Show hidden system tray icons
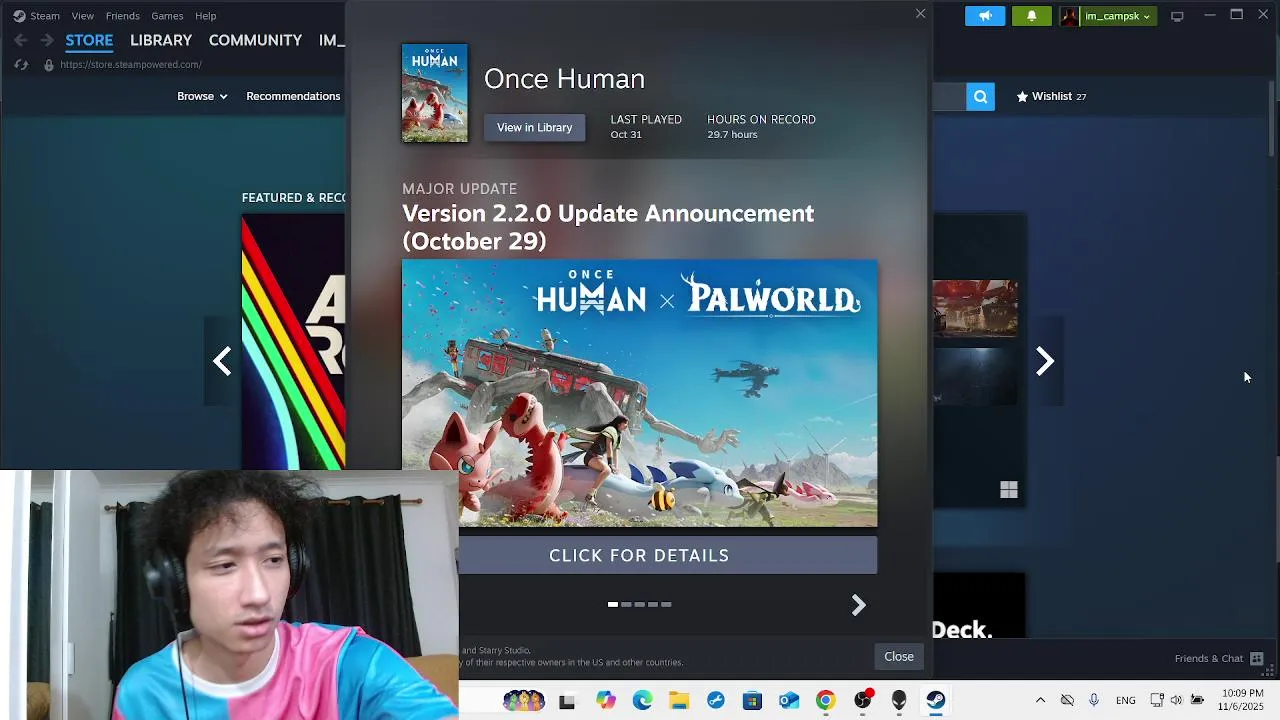 [x=1040, y=700]
